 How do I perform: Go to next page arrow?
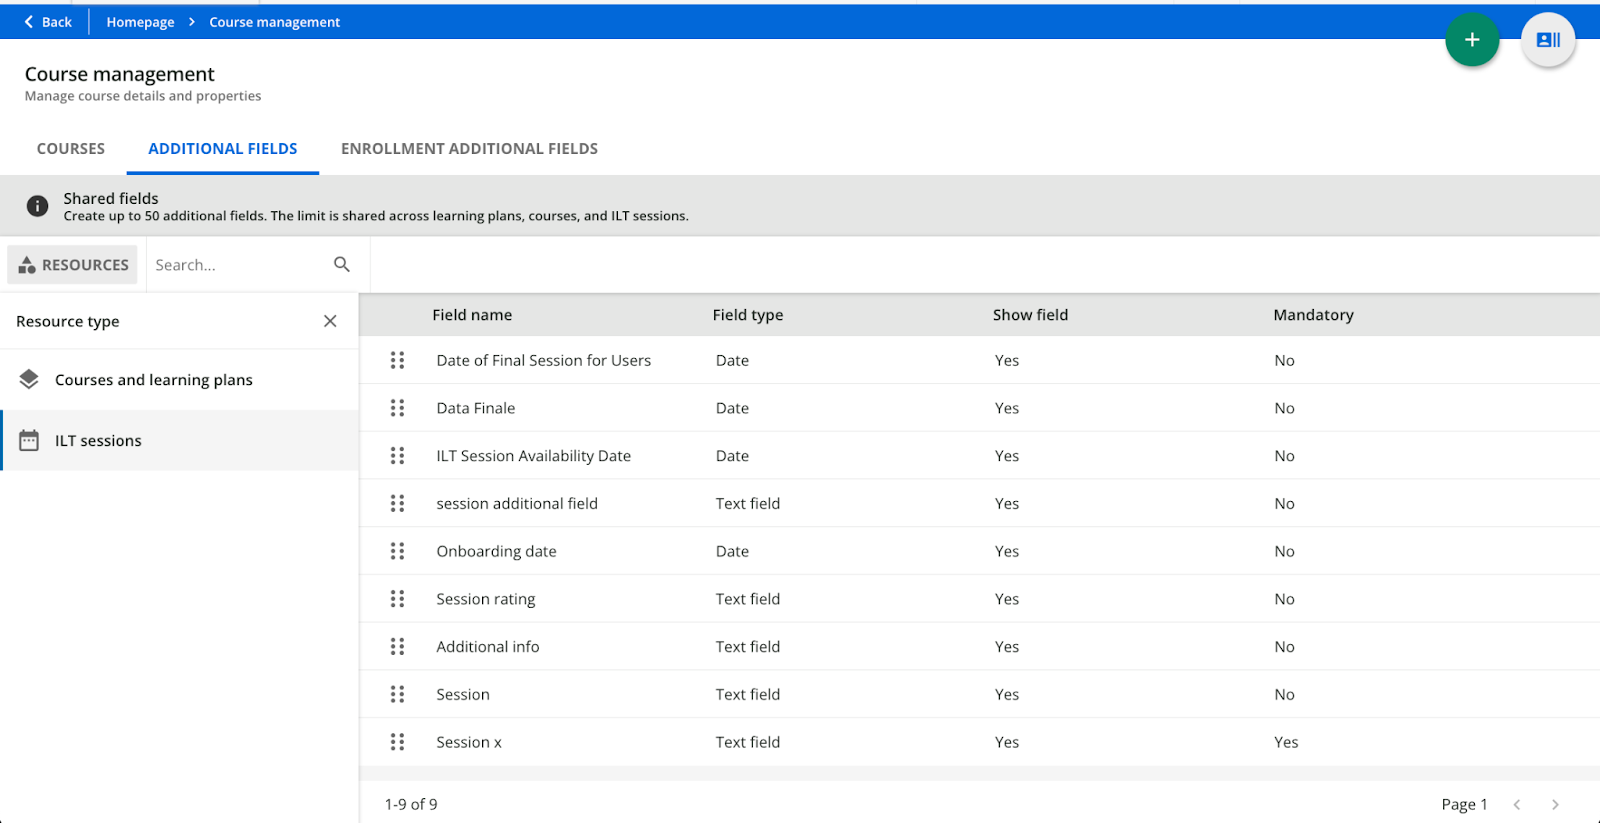click(x=1555, y=804)
